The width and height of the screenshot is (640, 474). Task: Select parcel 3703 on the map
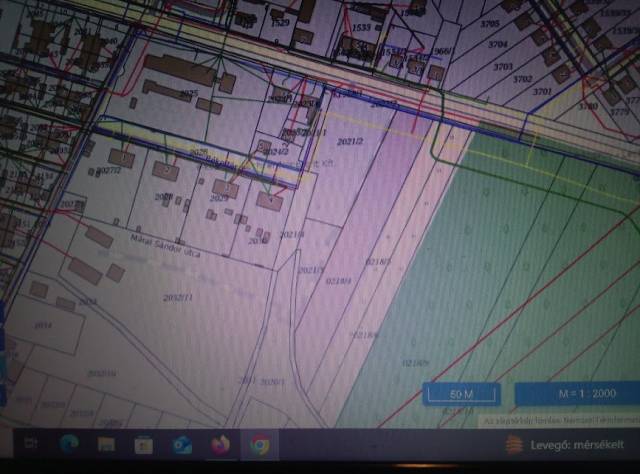pos(503,65)
